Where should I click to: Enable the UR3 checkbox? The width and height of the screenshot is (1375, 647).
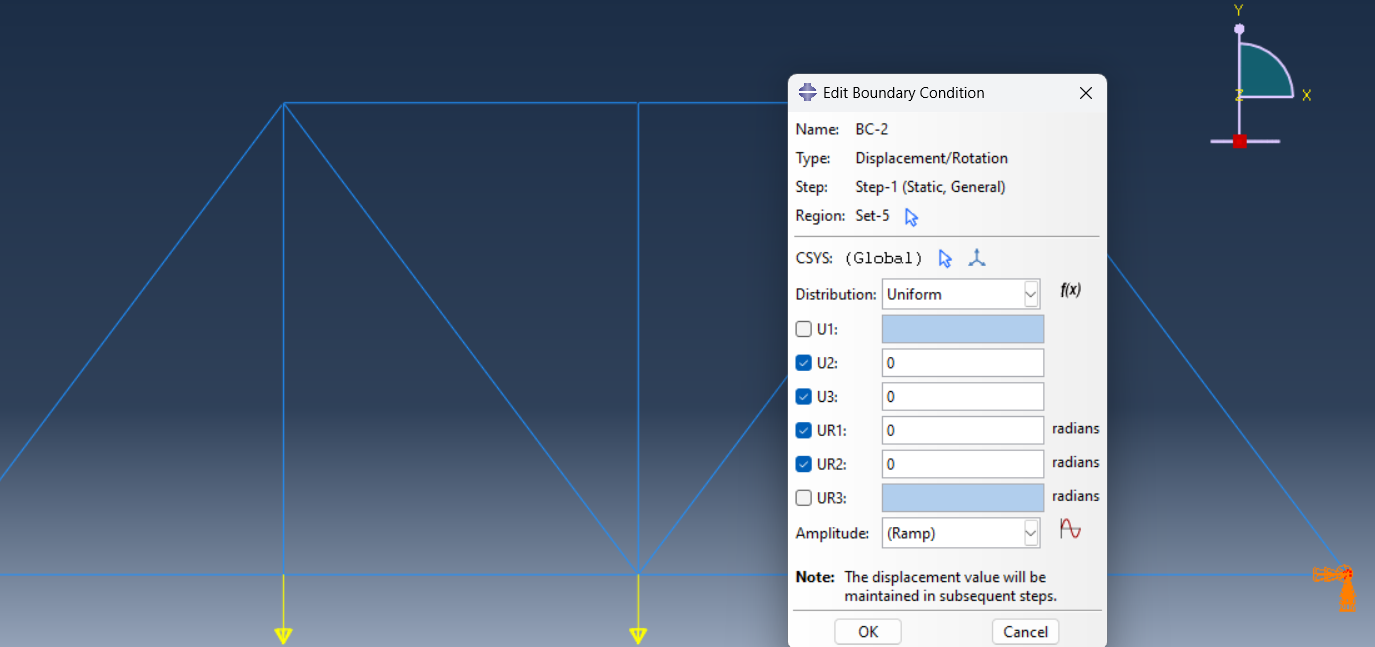(804, 498)
